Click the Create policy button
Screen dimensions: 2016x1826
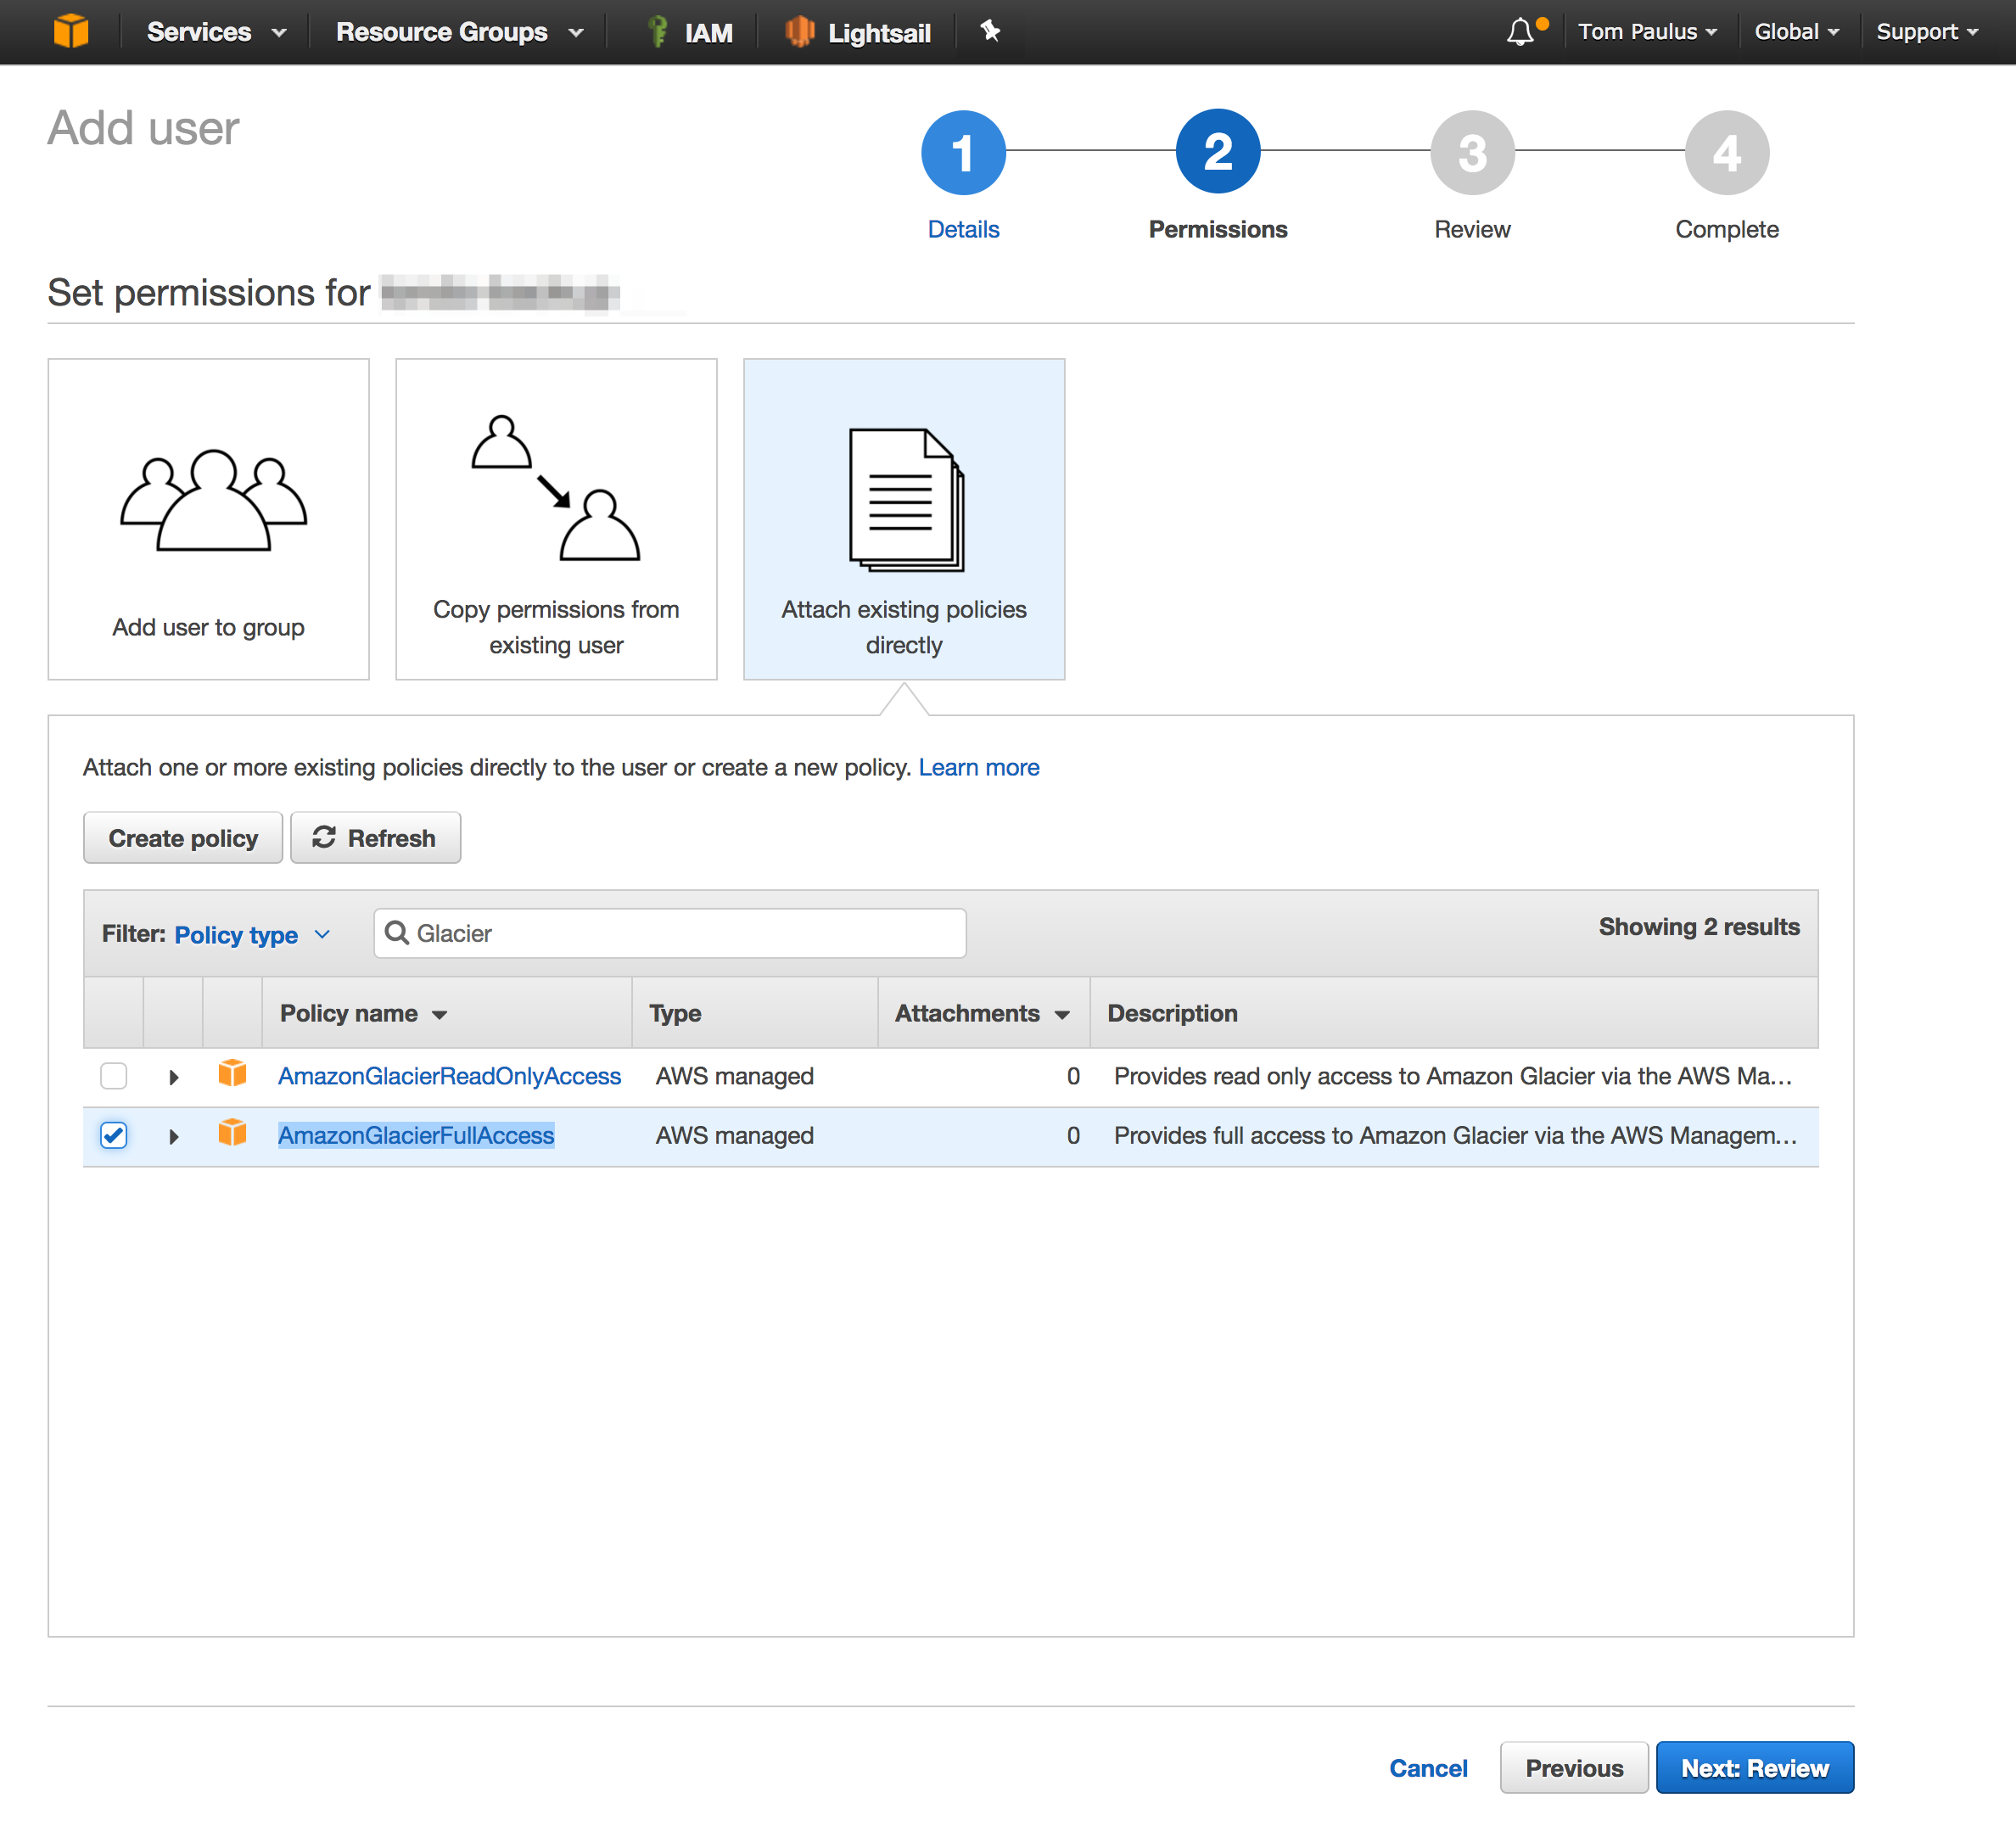coord(179,837)
